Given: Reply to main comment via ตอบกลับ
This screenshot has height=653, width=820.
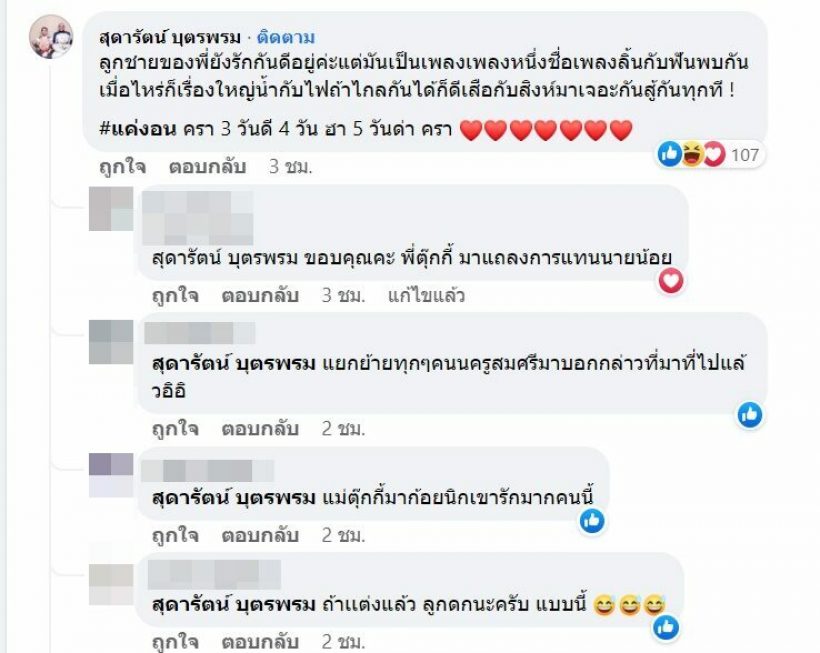Looking at the screenshot, I should 208,167.
